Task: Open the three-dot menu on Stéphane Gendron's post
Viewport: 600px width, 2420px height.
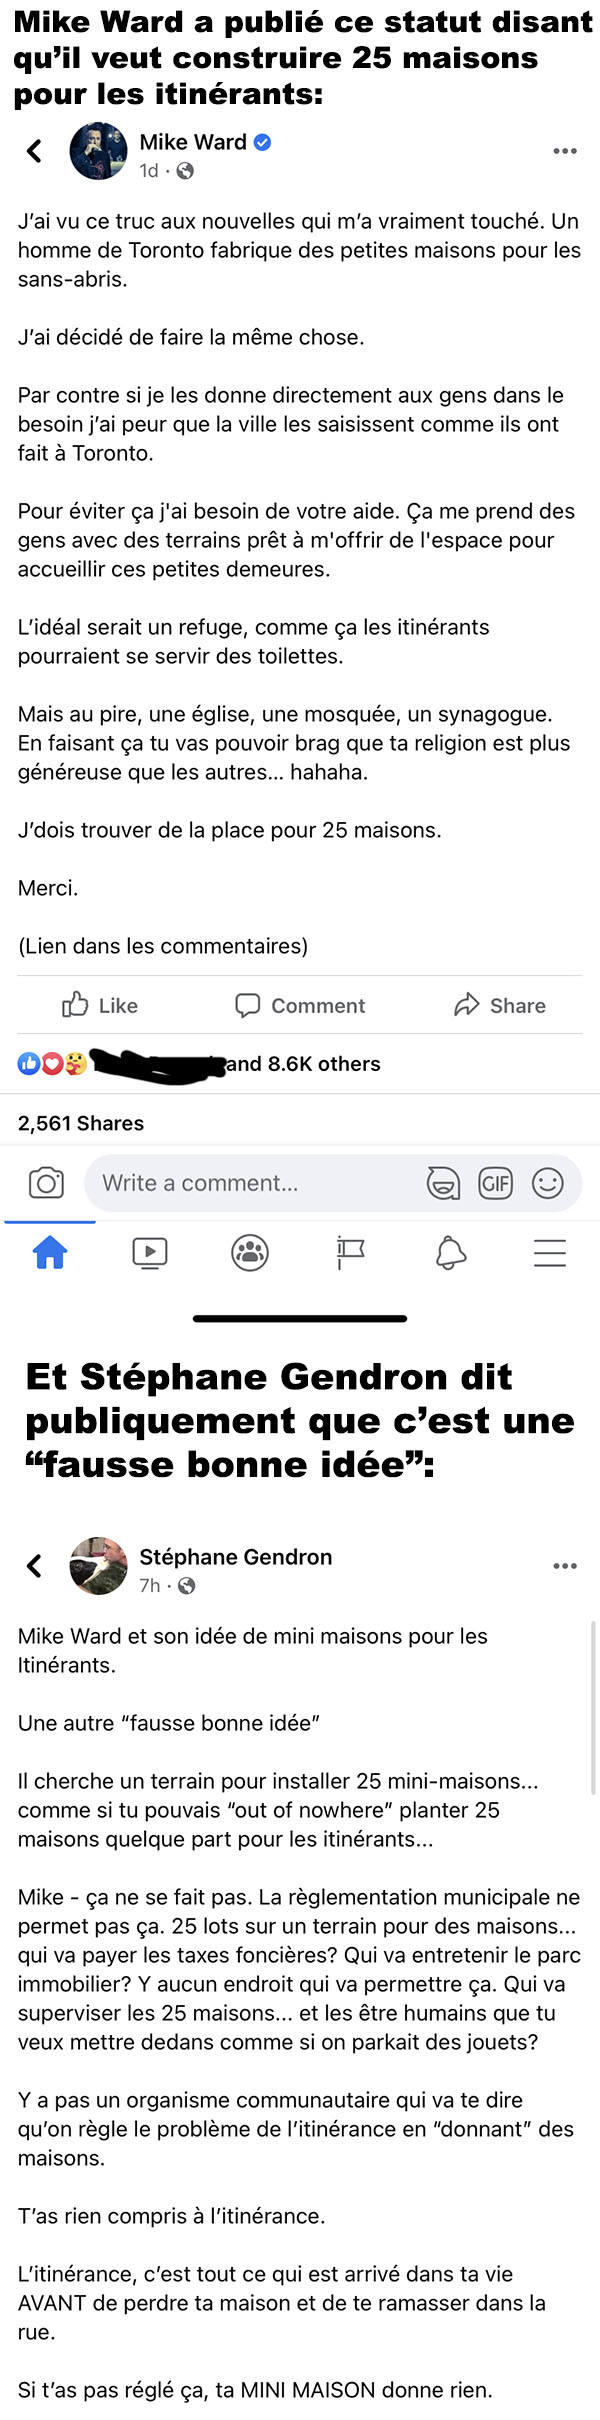Action: pos(565,1566)
